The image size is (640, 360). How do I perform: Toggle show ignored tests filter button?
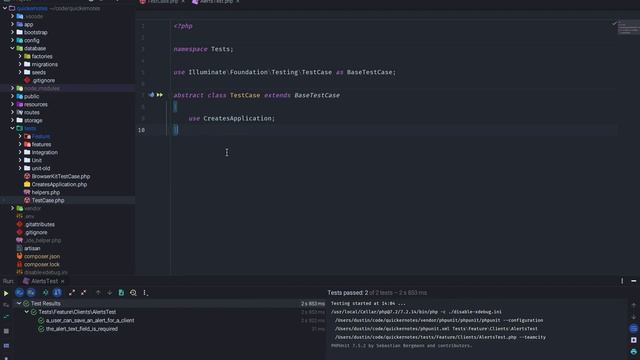click(31, 293)
